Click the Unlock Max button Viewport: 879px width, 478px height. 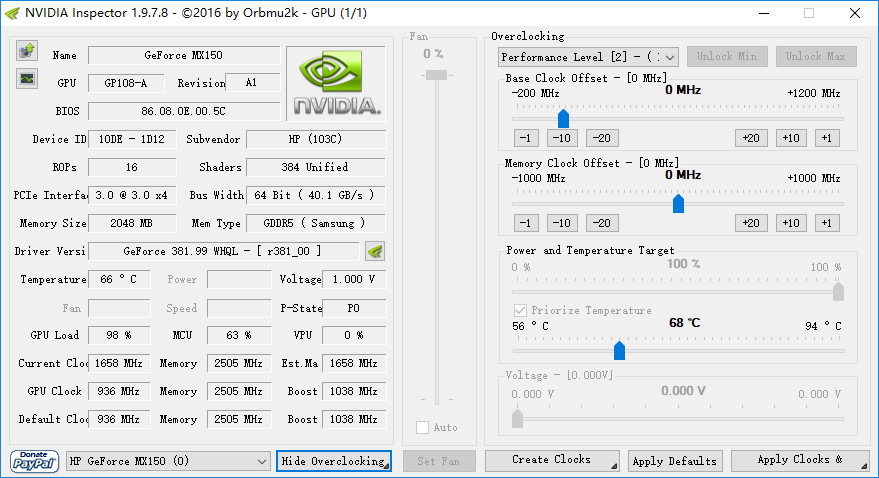(816, 57)
